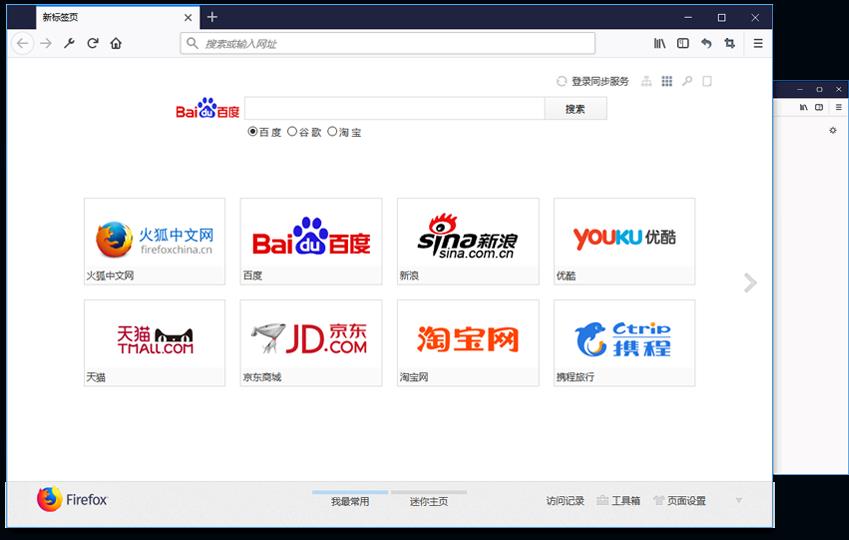Open the 页面设置 page settings link
The width and height of the screenshot is (849, 540).
(x=686, y=501)
